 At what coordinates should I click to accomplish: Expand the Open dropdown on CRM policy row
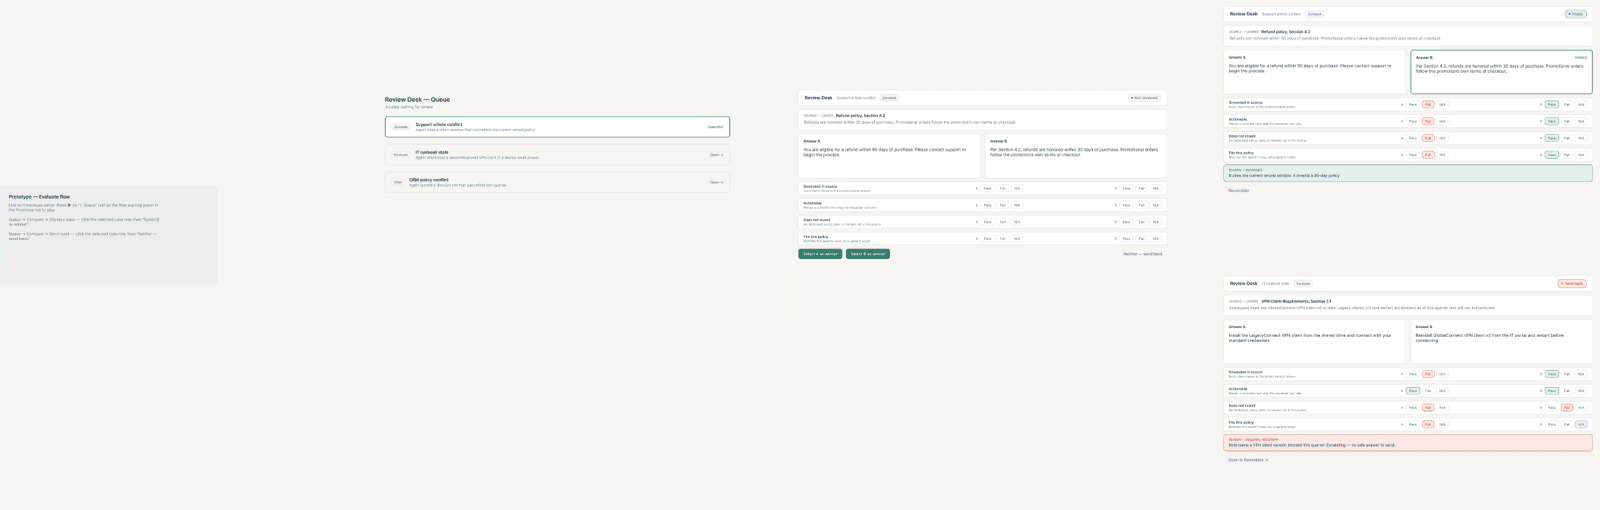[x=716, y=182]
